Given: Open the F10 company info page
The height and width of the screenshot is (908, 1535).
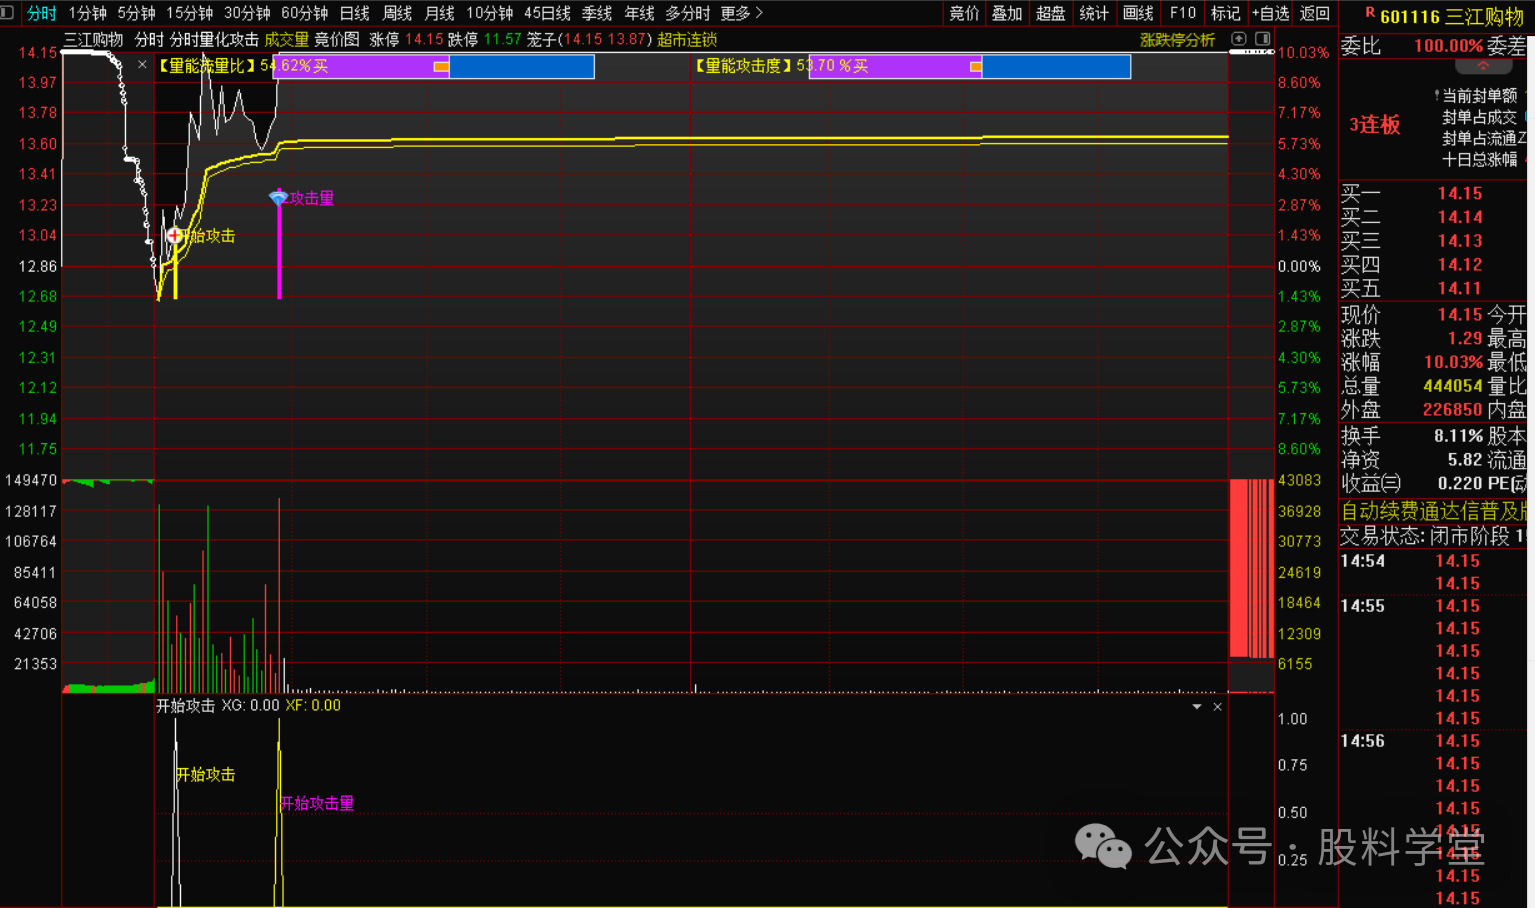Looking at the screenshot, I should [1182, 13].
